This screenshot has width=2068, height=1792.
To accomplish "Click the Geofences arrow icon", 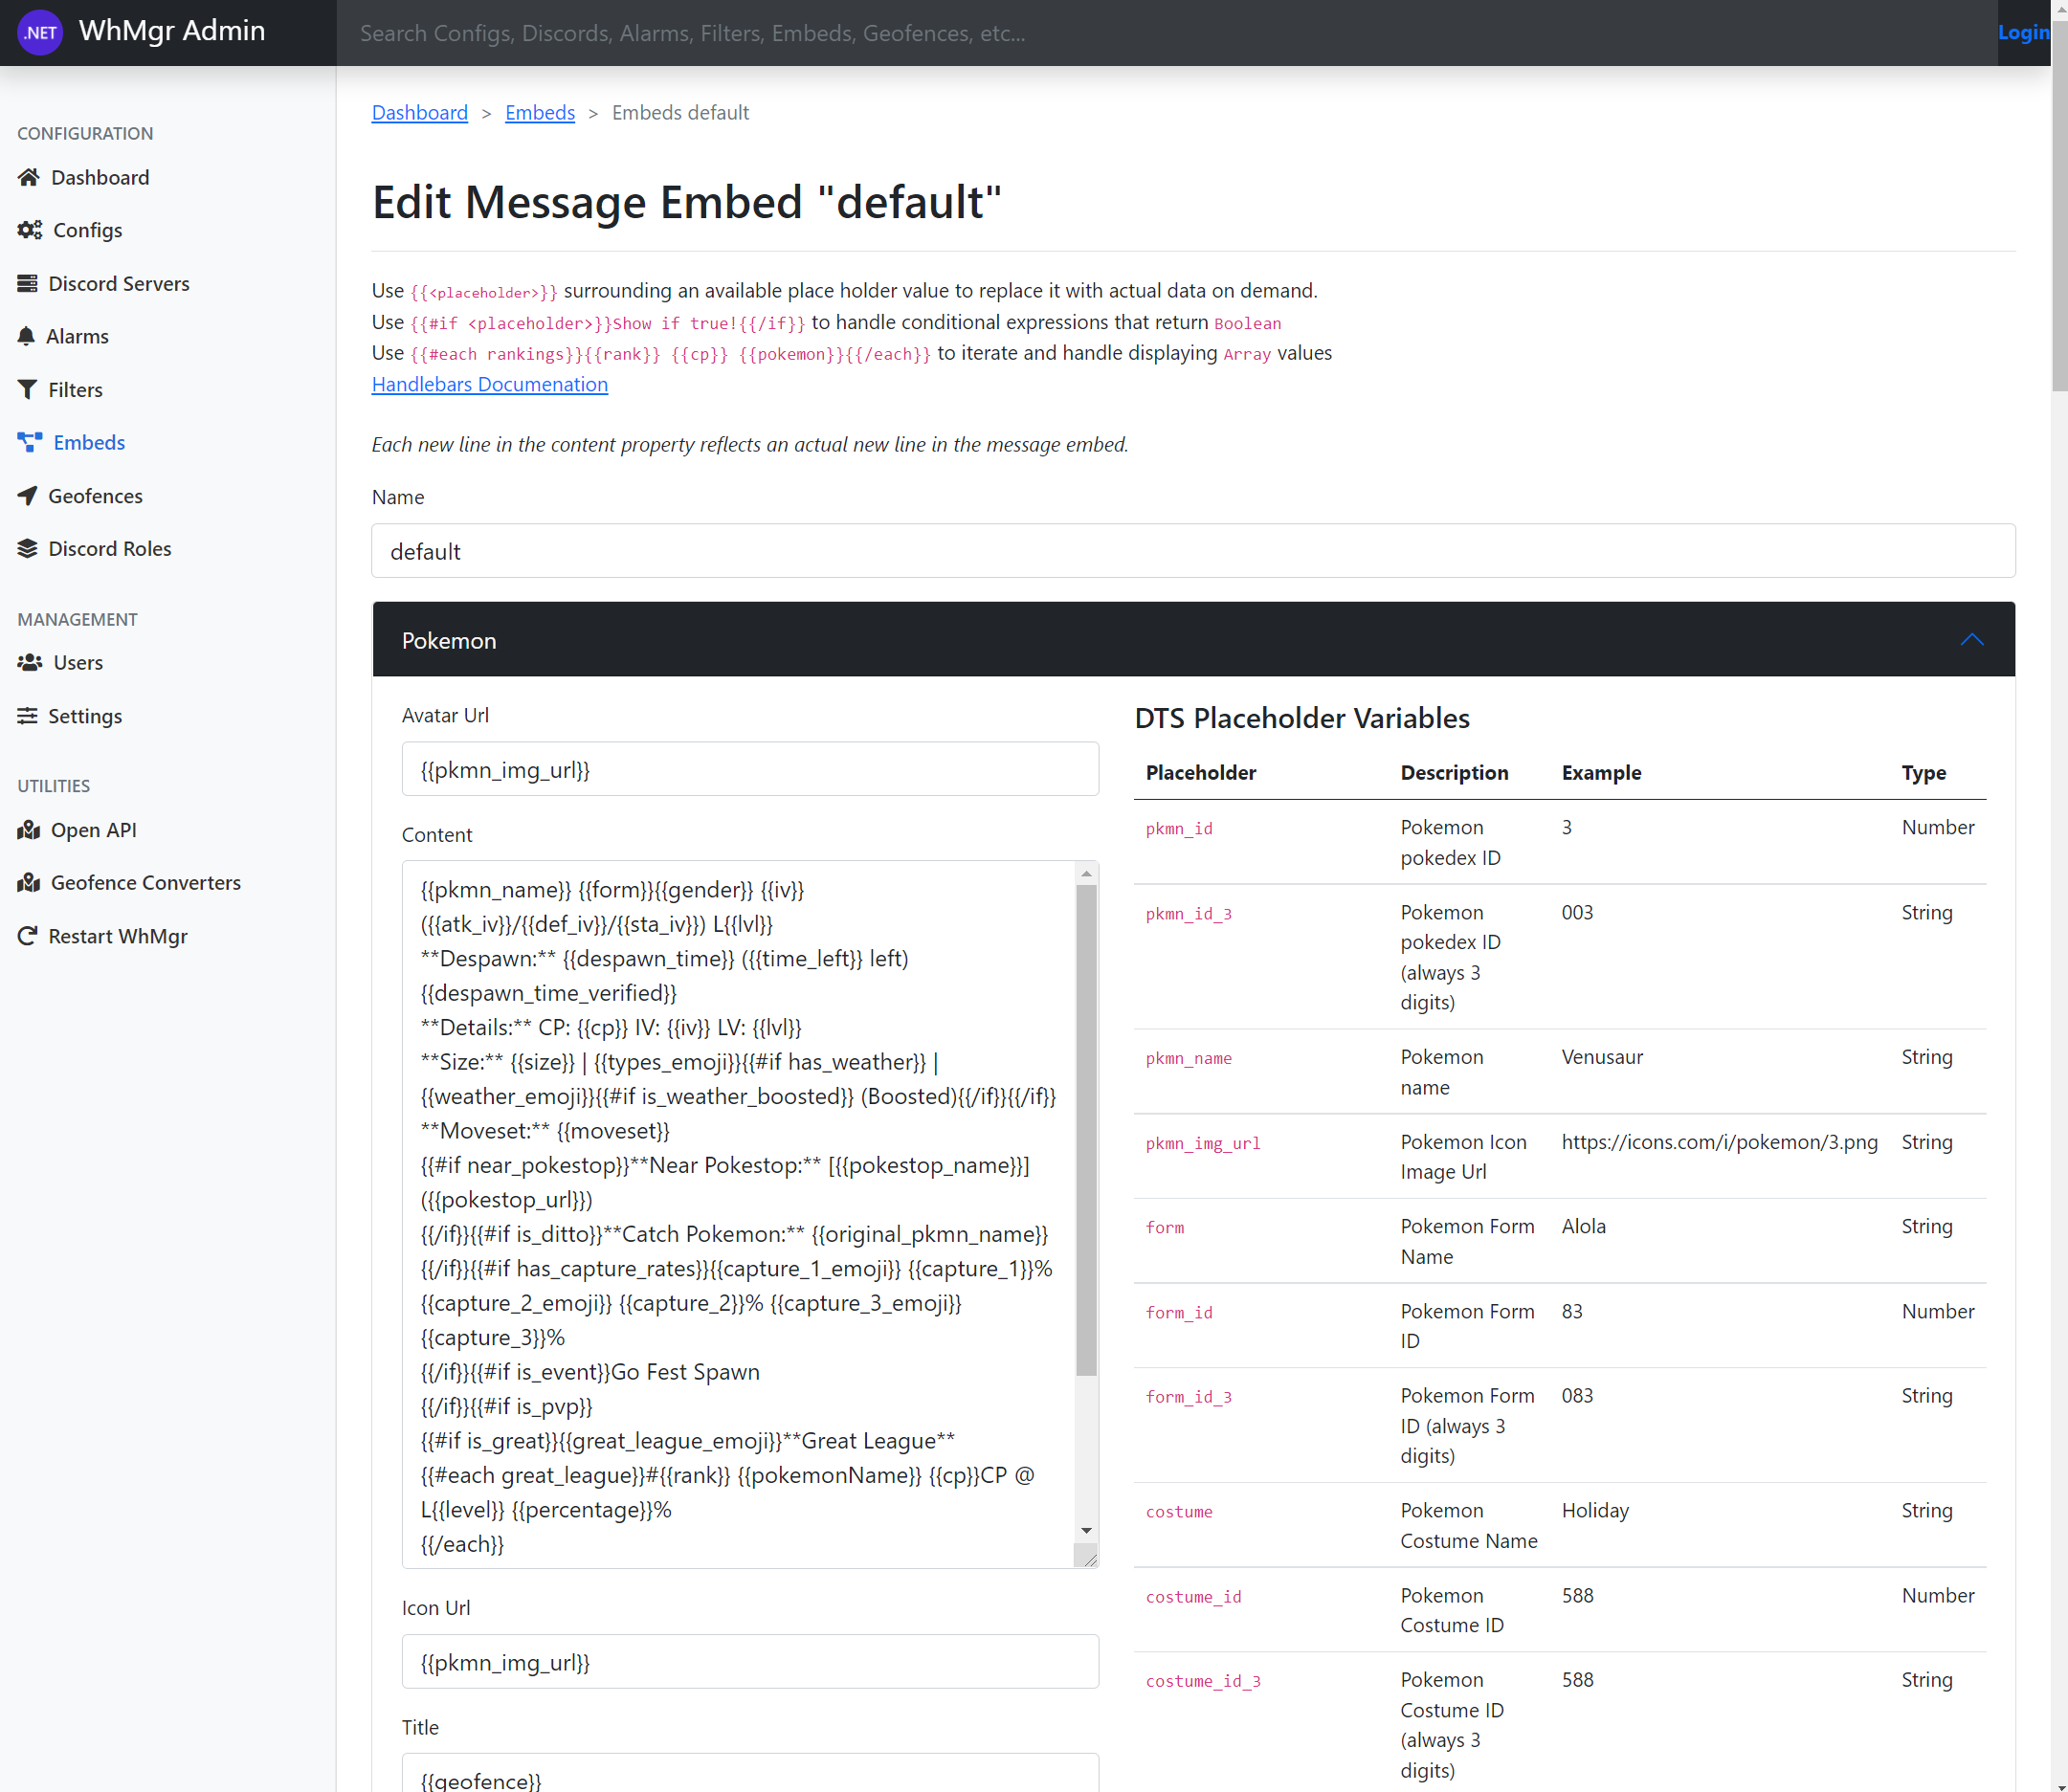I will click(27, 495).
